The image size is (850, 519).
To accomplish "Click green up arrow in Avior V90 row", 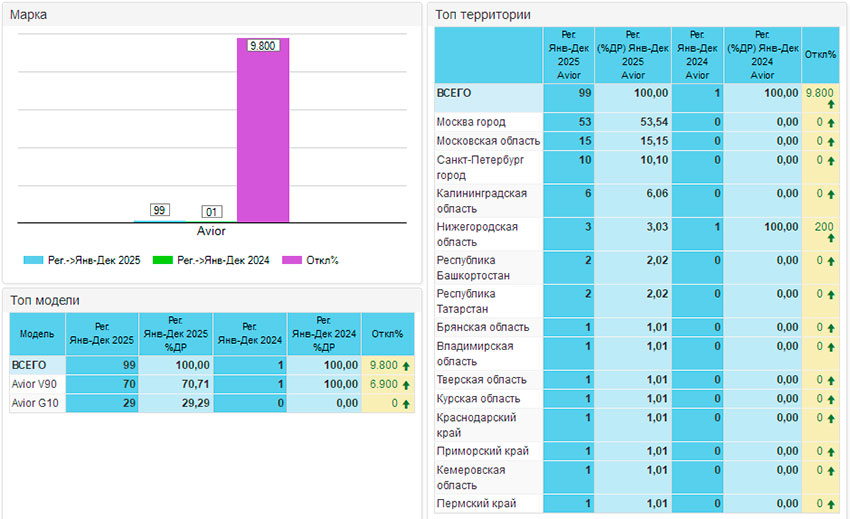I will (x=406, y=384).
